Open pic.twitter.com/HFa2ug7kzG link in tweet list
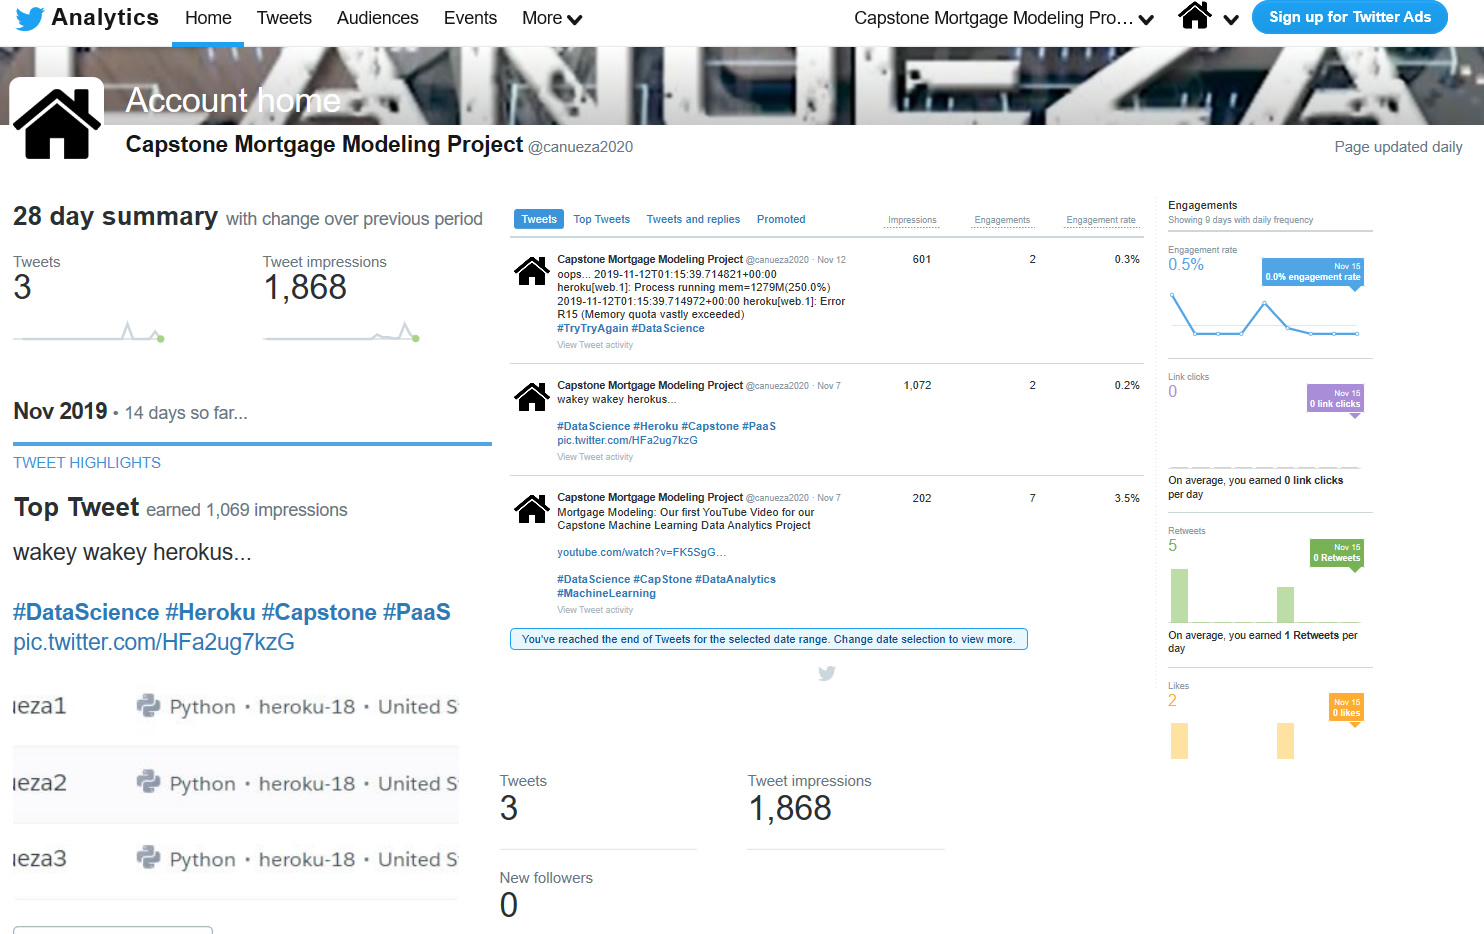Image resolution: width=1484 pixels, height=934 pixels. pos(627,440)
